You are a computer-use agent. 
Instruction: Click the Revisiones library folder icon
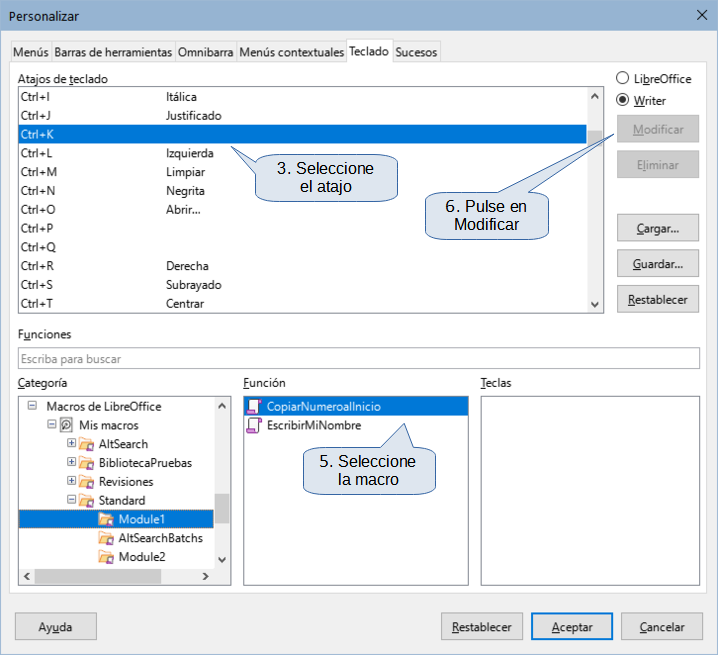click(86, 481)
